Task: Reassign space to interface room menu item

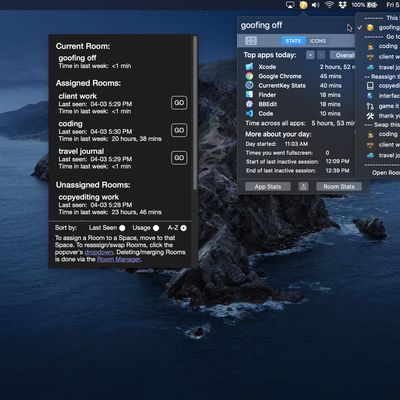Action: (382, 96)
